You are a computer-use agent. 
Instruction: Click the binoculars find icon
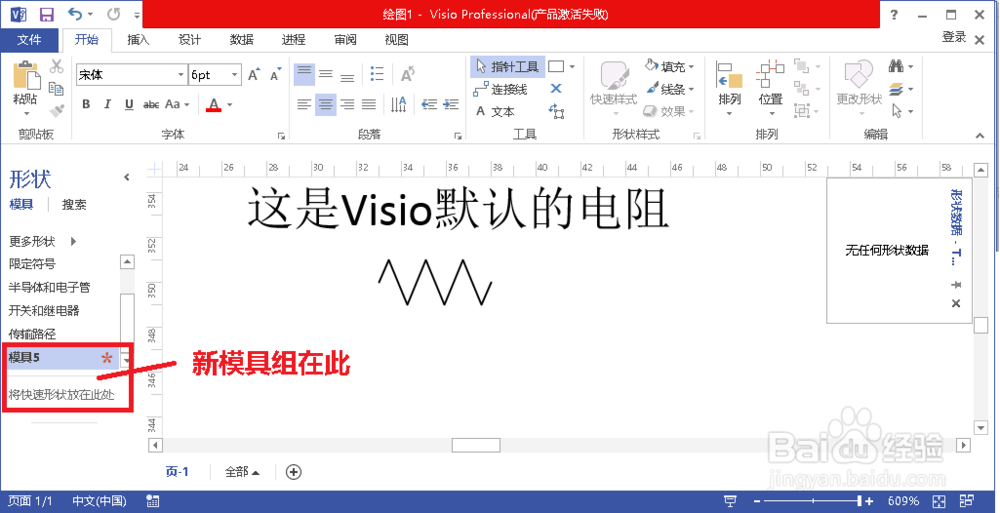(x=896, y=66)
